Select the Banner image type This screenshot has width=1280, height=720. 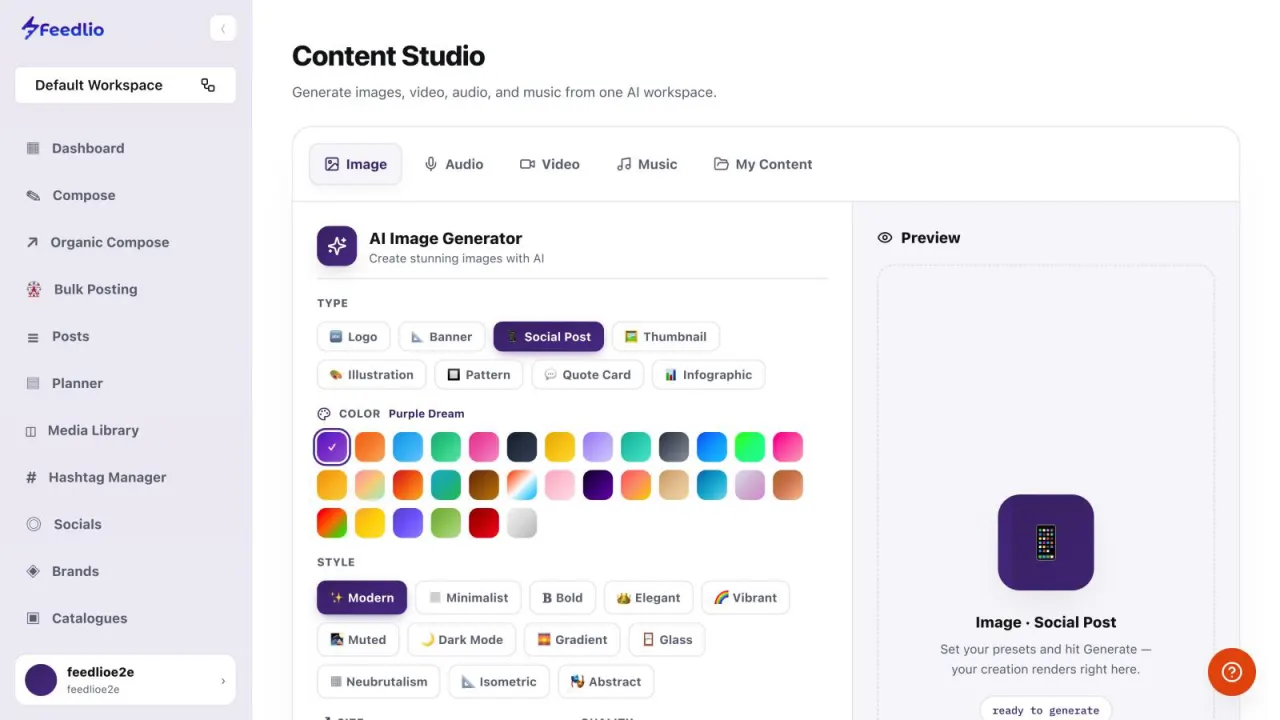click(x=442, y=337)
